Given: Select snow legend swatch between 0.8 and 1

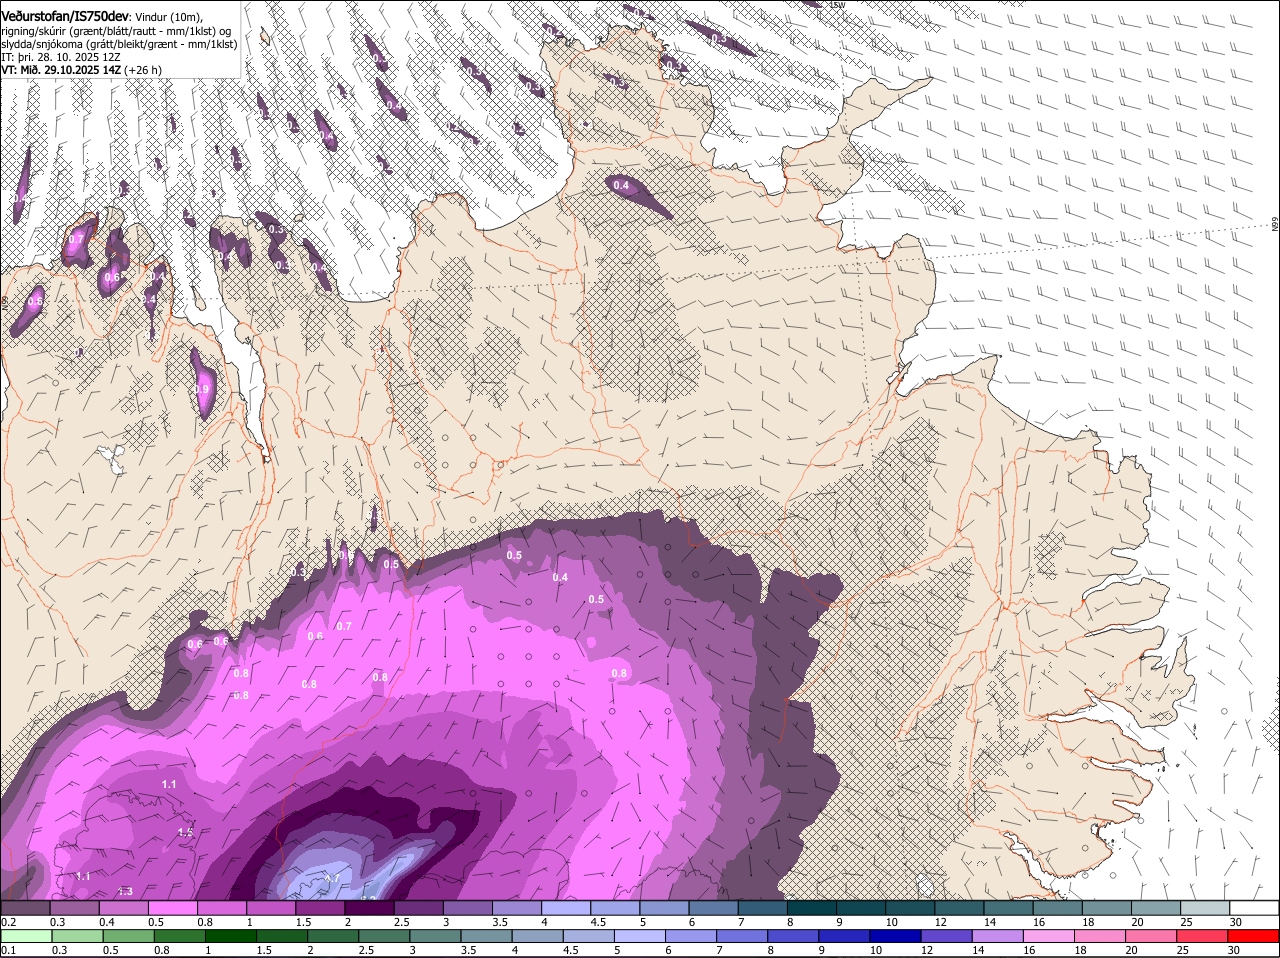Looking at the screenshot, I should pyautogui.click(x=221, y=907).
